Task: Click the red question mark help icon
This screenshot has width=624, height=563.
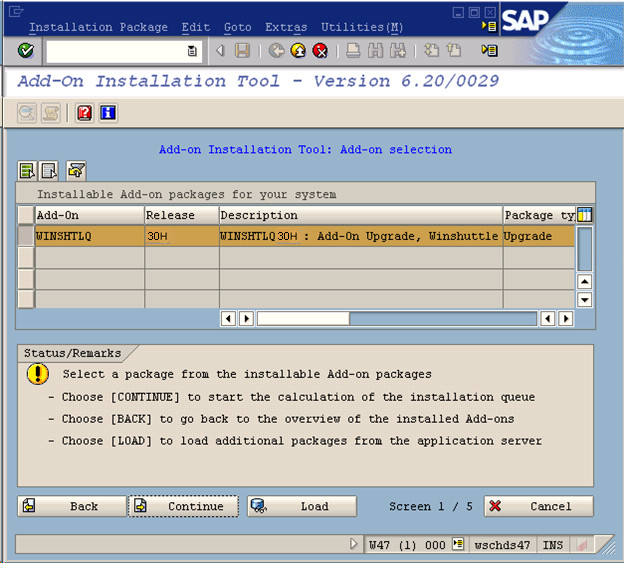Action: (84, 113)
